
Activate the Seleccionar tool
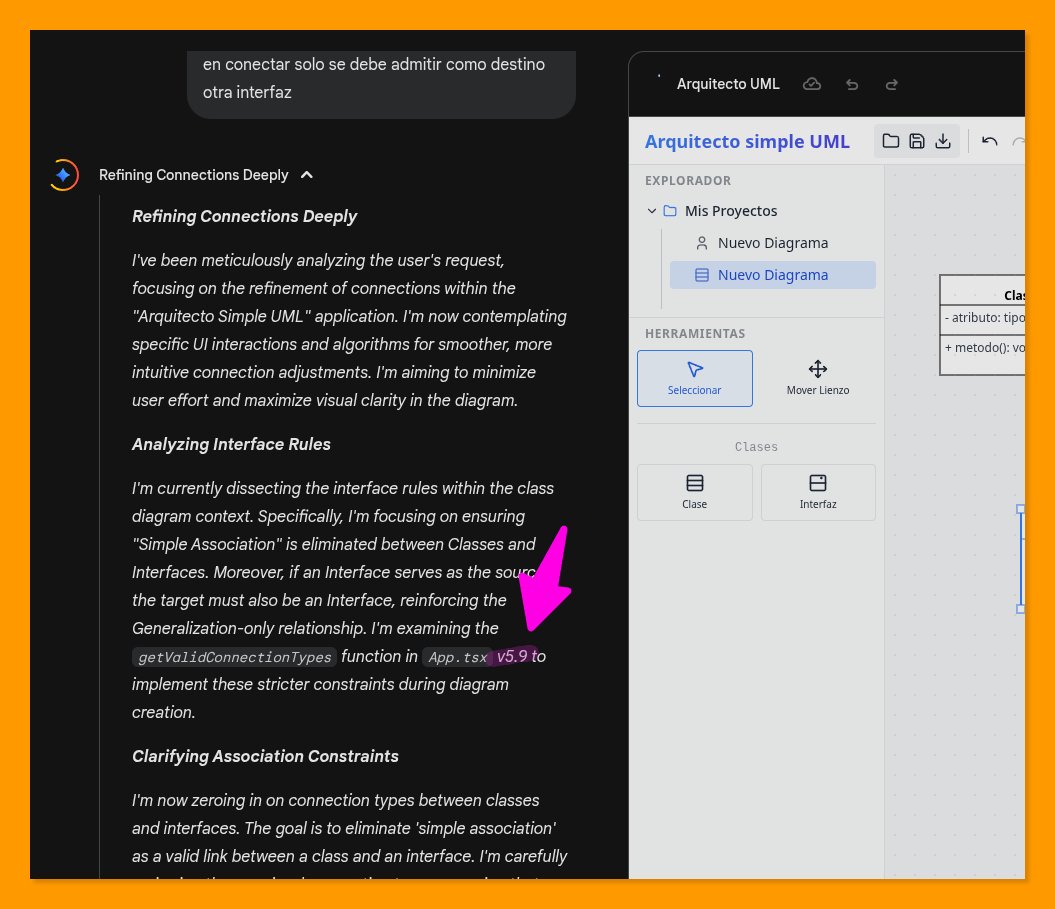point(694,378)
